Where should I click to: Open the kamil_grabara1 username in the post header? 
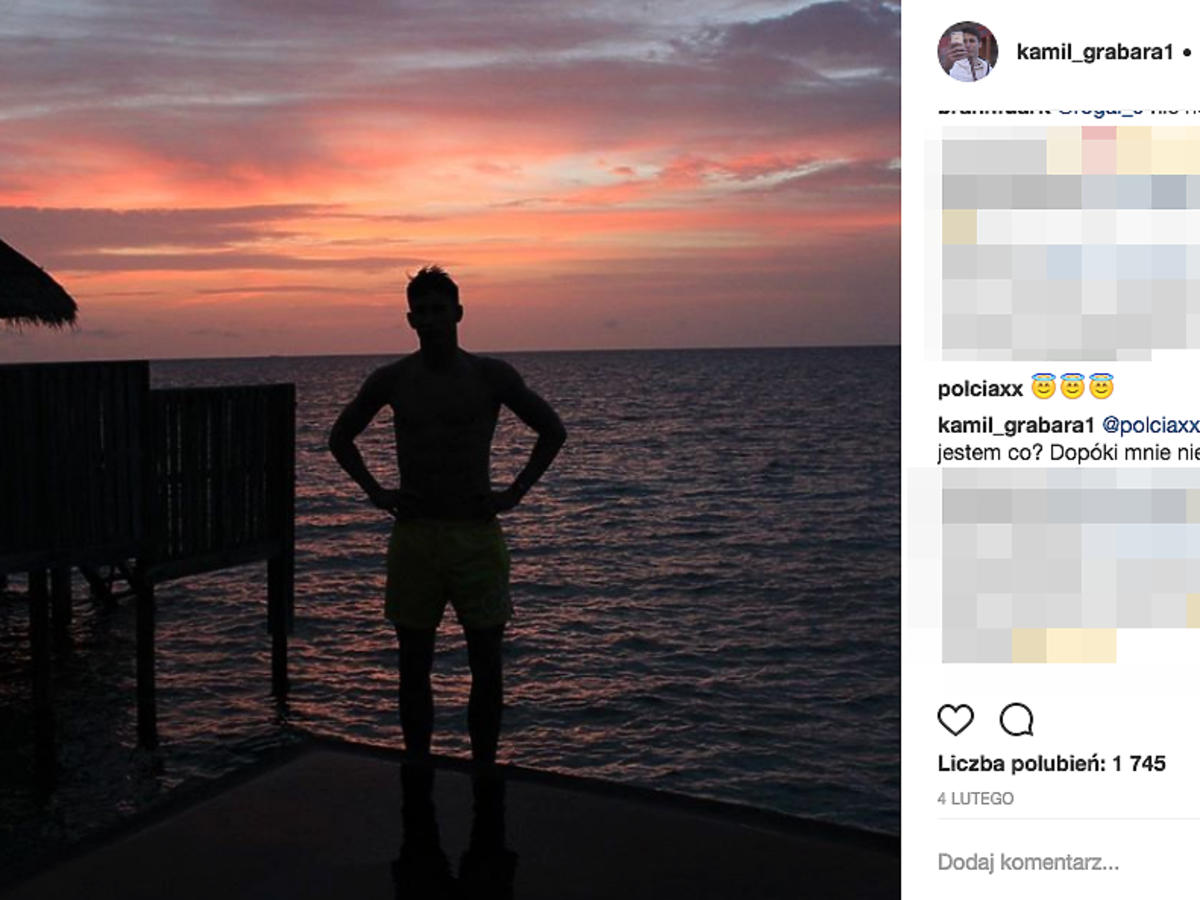point(1094,52)
